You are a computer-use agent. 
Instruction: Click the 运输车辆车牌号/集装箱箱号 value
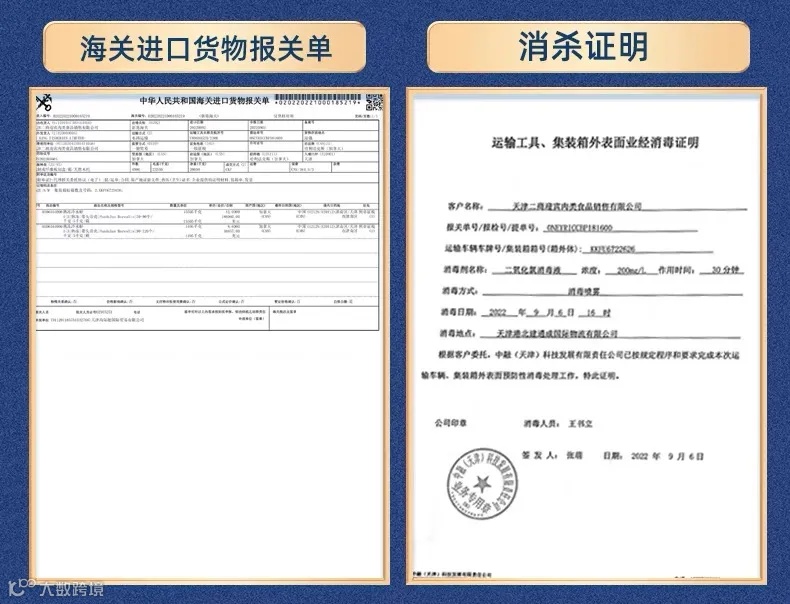[x=612, y=249]
